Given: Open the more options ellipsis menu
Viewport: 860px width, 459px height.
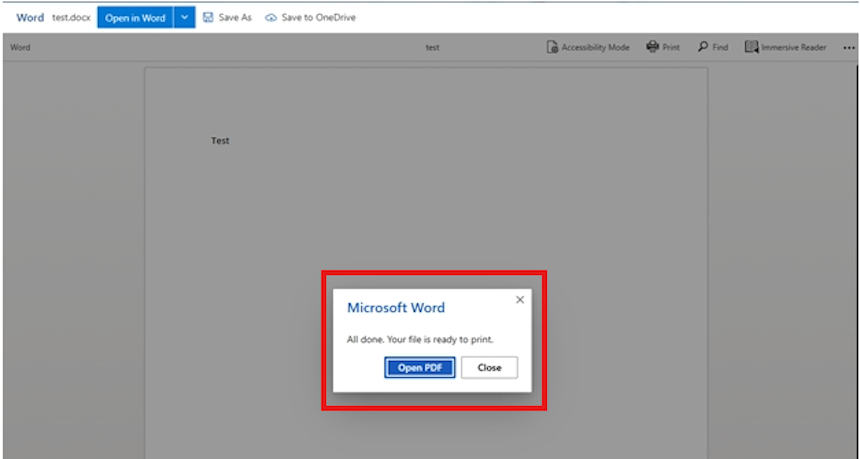Looking at the screenshot, I should pyautogui.click(x=848, y=48).
